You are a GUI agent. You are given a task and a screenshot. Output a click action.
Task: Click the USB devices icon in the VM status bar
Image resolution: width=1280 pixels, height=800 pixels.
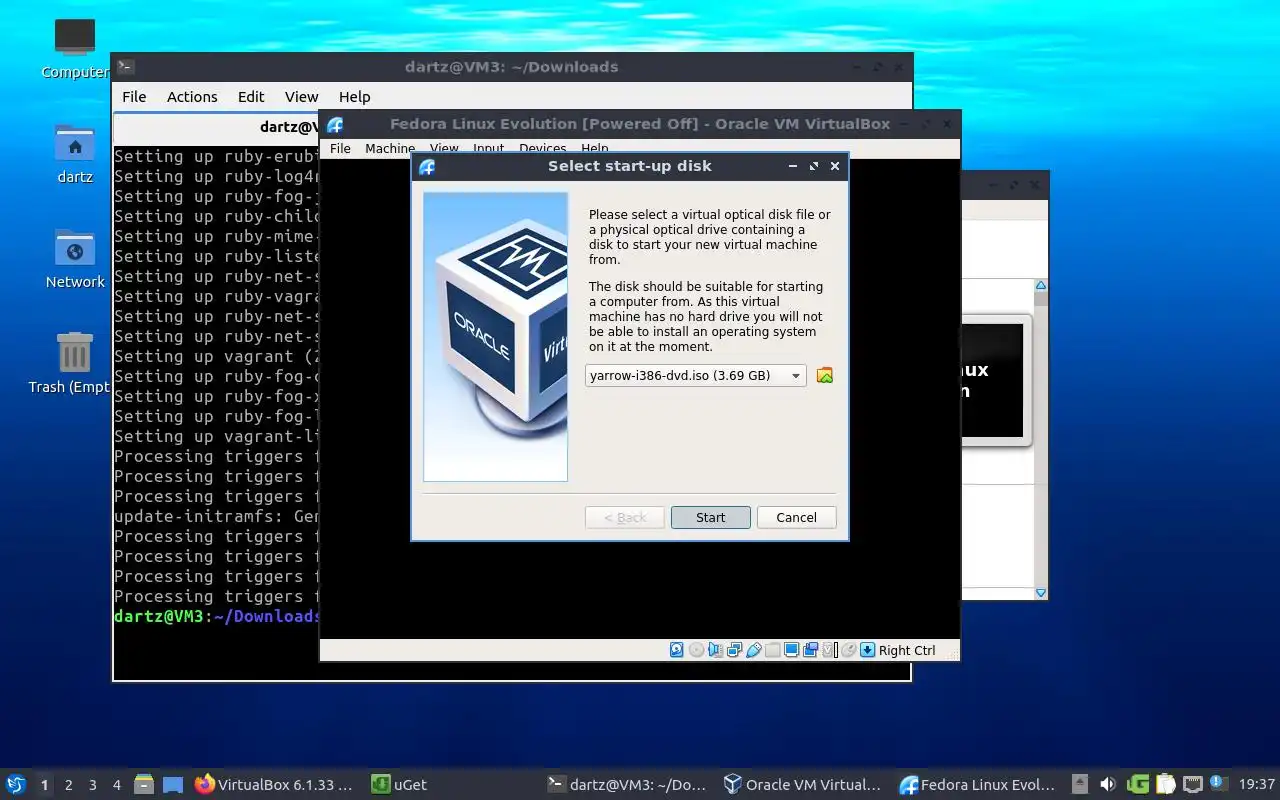point(753,650)
